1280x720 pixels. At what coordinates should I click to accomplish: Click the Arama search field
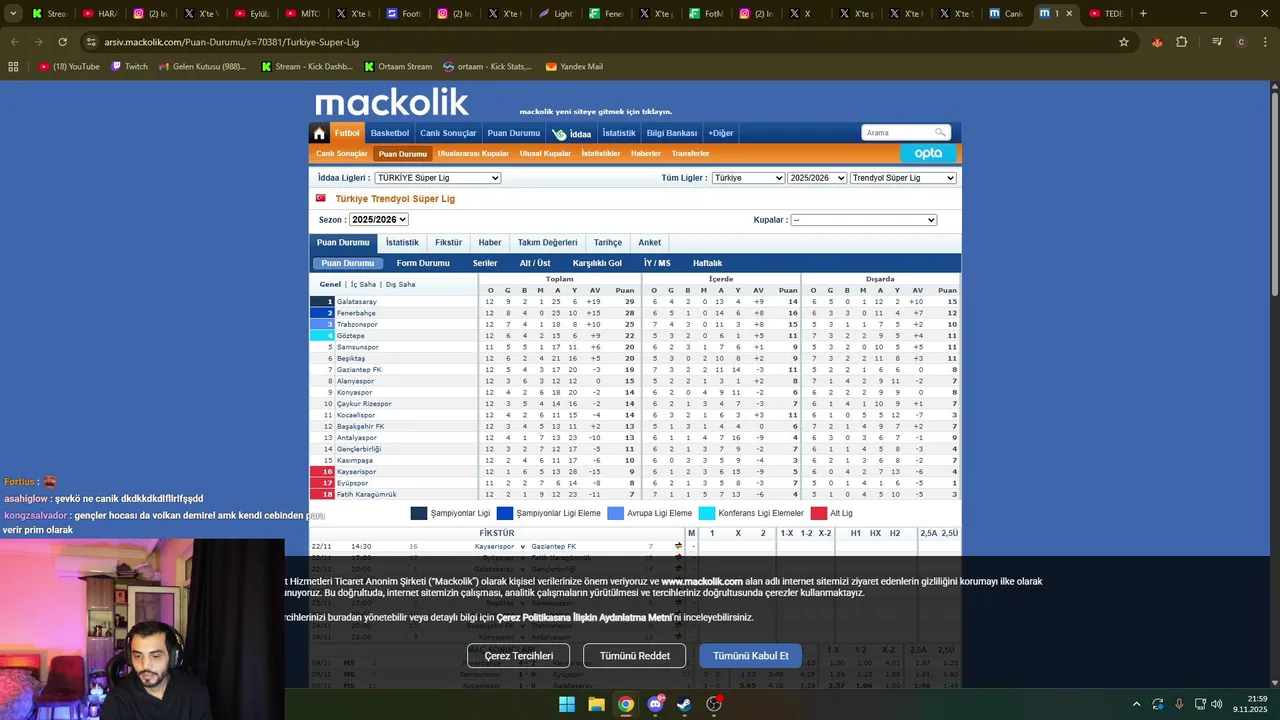tap(897, 132)
